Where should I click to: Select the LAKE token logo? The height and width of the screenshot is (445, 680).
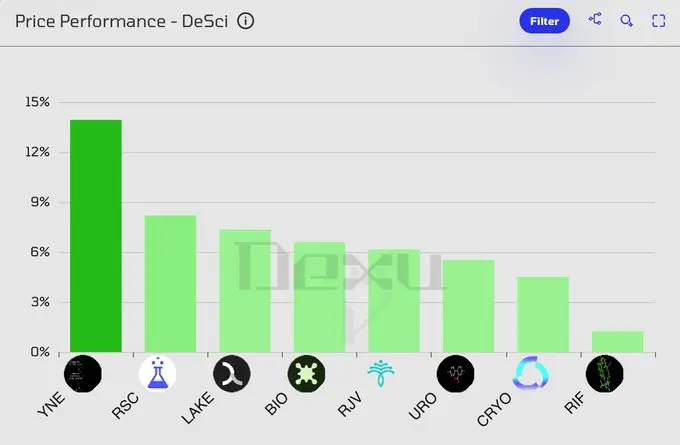point(232,373)
